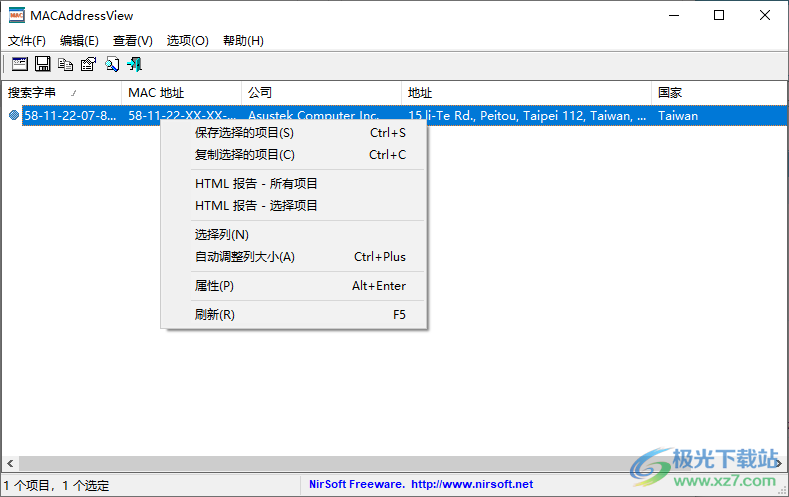Open the MAC address search options toolbar icon
Image resolution: width=789 pixels, height=497 pixels.
click(x=20, y=64)
